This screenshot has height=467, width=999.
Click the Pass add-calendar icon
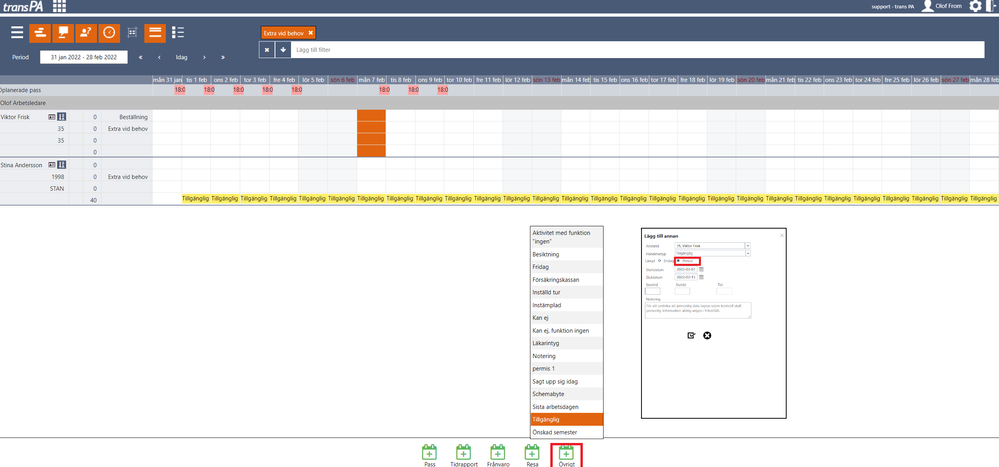click(x=429, y=452)
